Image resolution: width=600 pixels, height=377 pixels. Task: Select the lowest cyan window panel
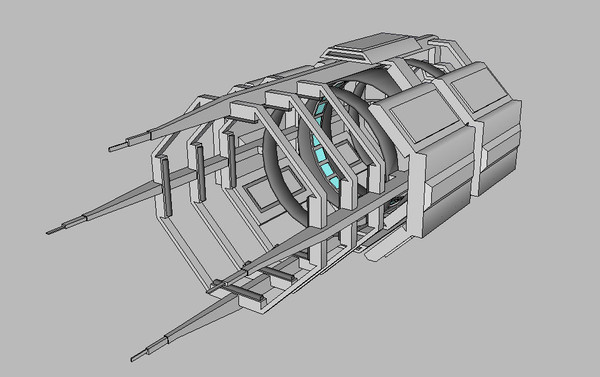(x=334, y=183)
